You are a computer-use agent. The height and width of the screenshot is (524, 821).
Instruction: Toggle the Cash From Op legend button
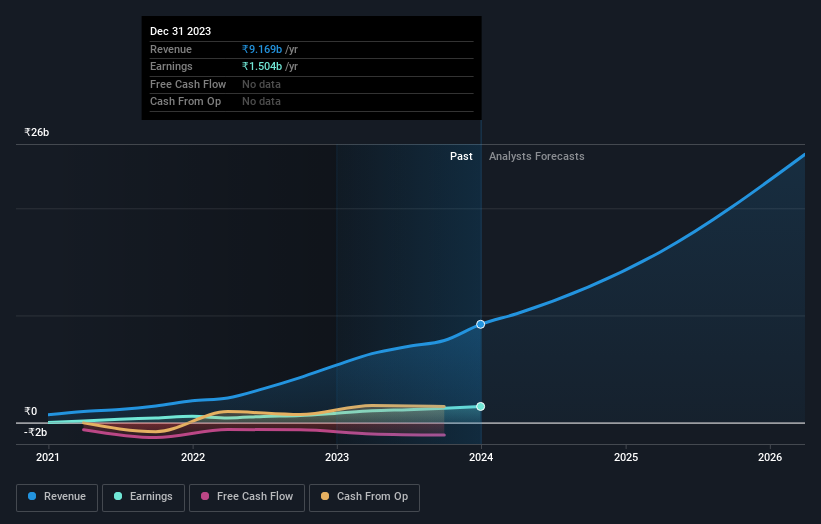[364, 497]
